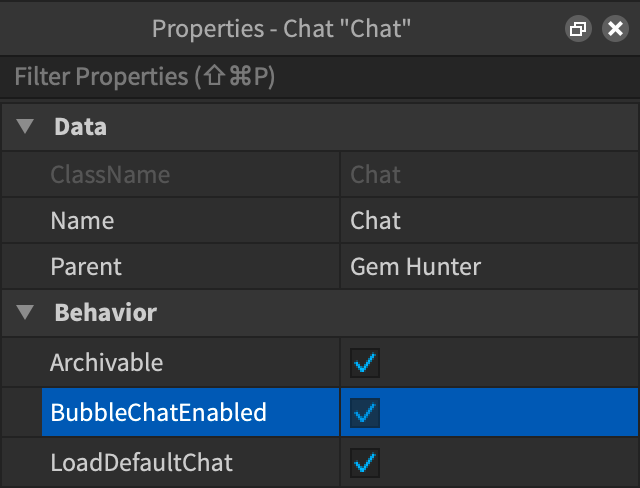The height and width of the screenshot is (488, 640).
Task: Click the Data section header text
Action: point(80,127)
